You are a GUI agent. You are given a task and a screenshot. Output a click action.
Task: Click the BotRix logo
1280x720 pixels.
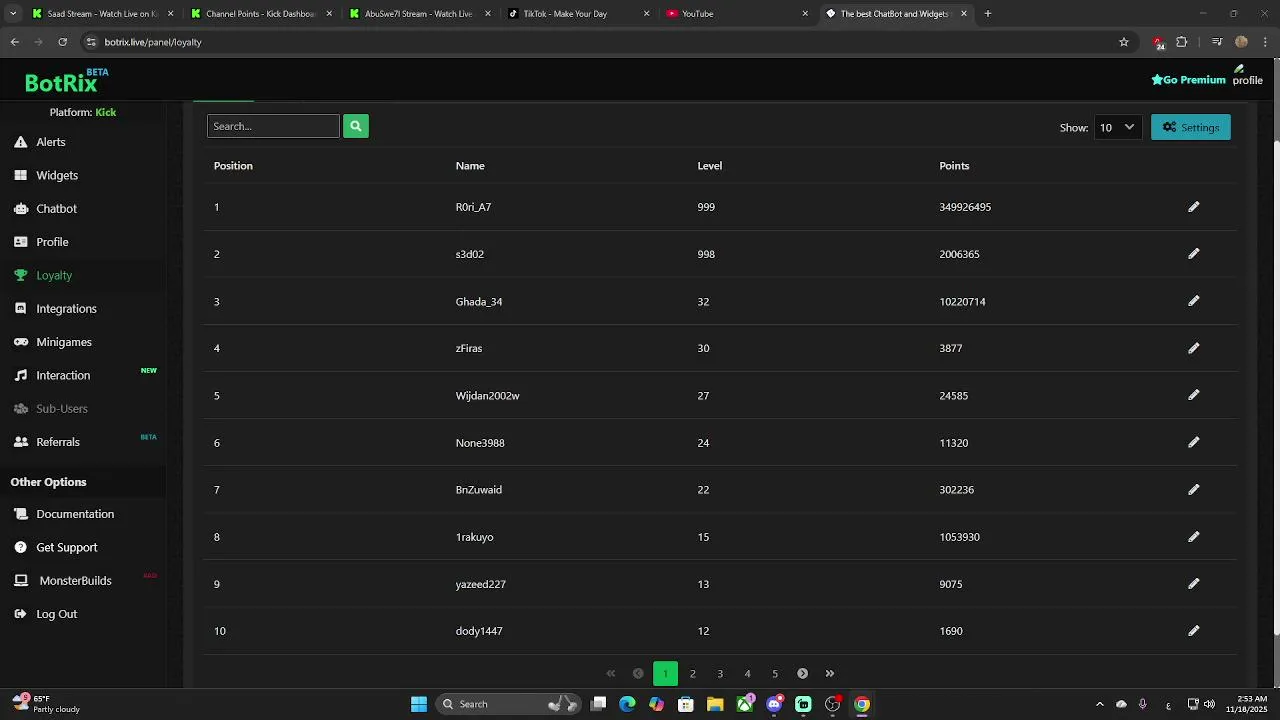(x=66, y=81)
